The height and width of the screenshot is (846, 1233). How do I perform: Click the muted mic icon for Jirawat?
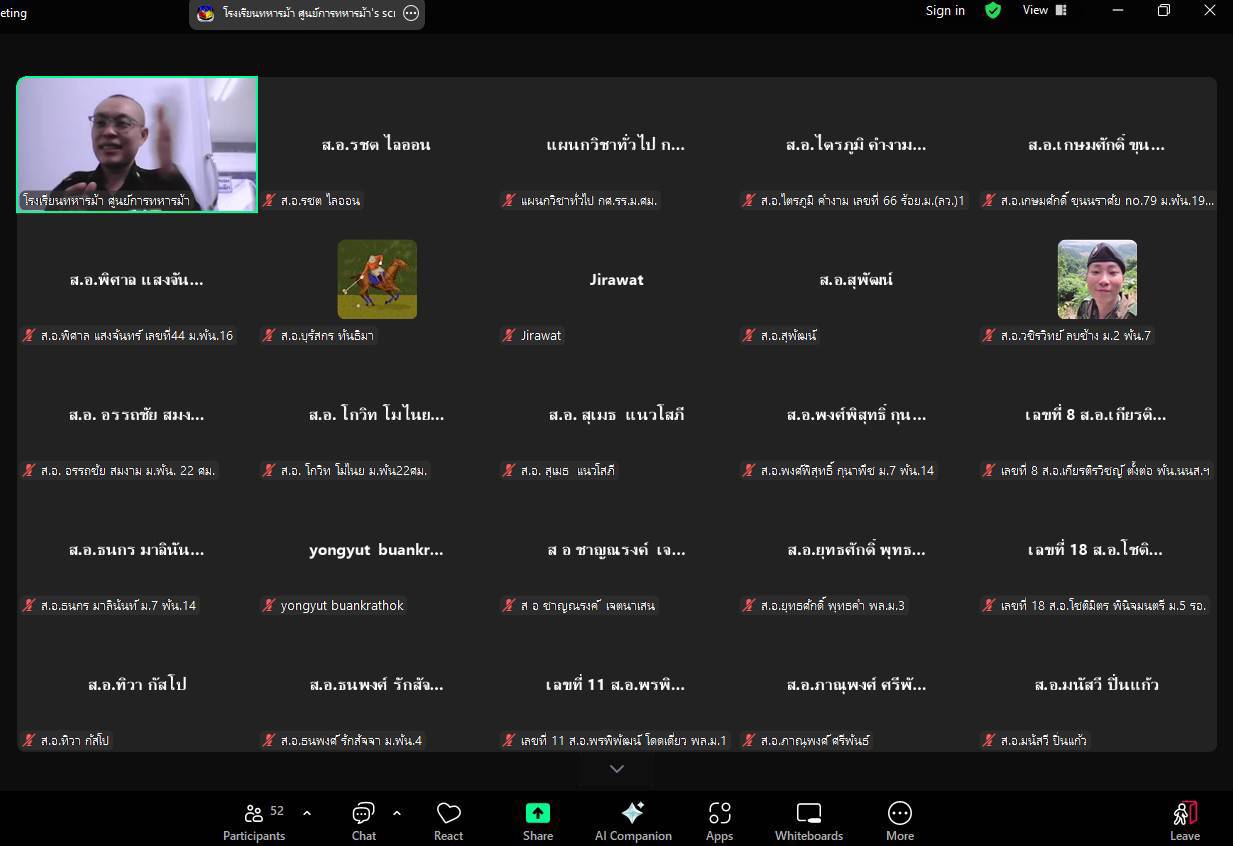click(x=509, y=335)
